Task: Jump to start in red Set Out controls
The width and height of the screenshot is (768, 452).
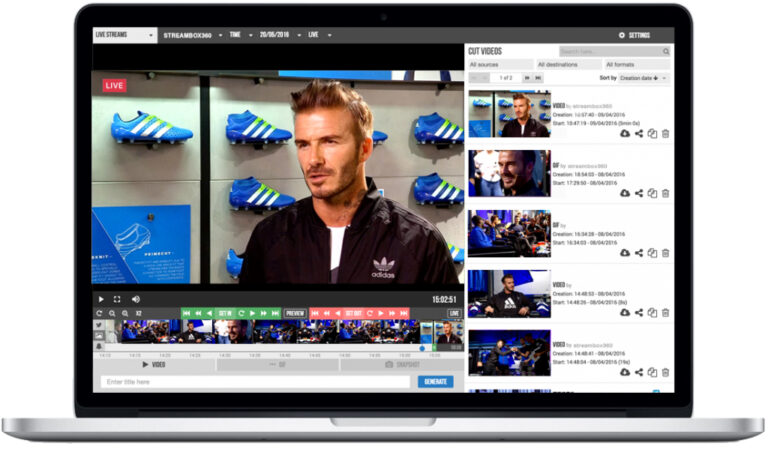Action: (x=315, y=313)
